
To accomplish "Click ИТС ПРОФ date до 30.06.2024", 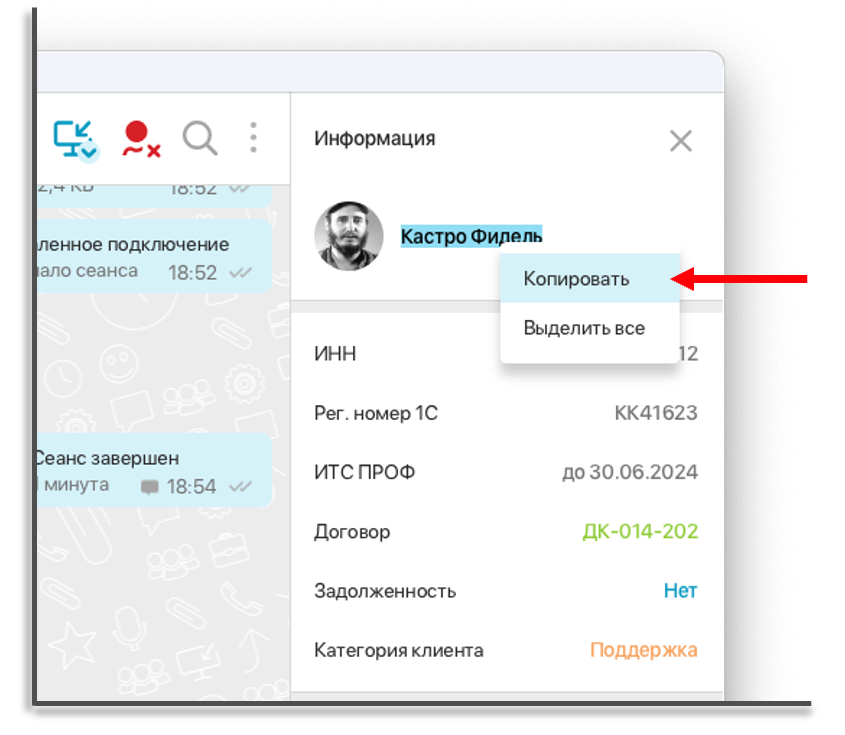I will [x=630, y=472].
